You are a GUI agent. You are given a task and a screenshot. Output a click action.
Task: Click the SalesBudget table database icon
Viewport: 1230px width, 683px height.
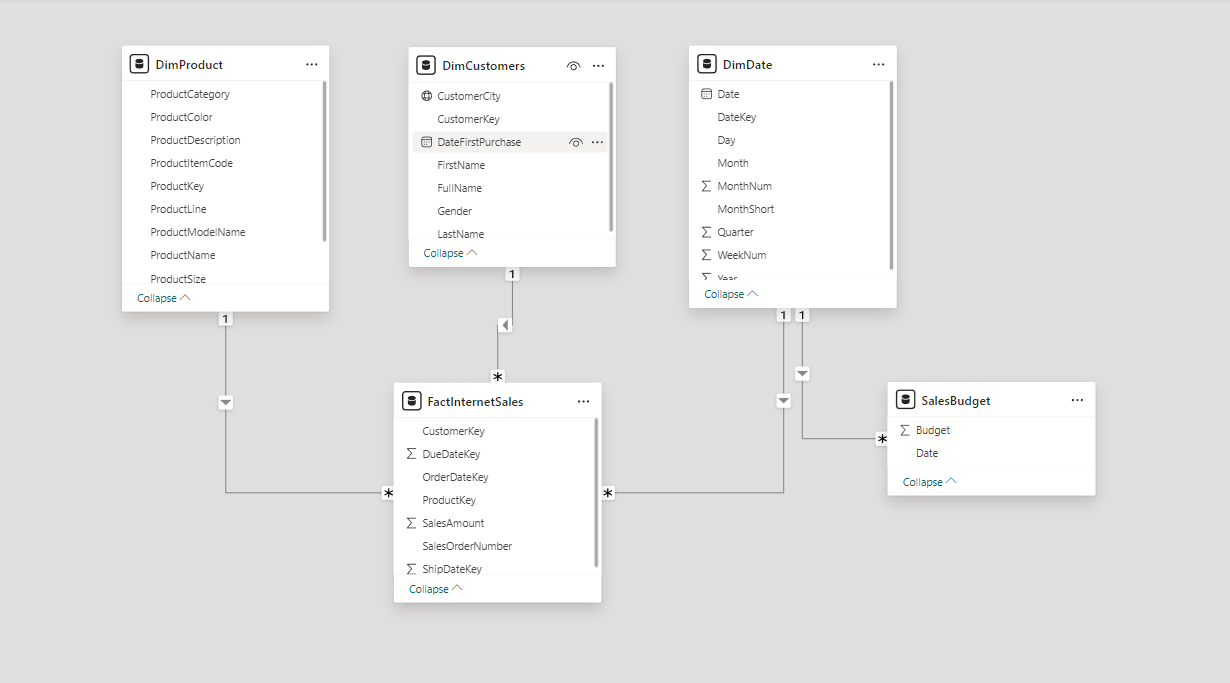[905, 400]
